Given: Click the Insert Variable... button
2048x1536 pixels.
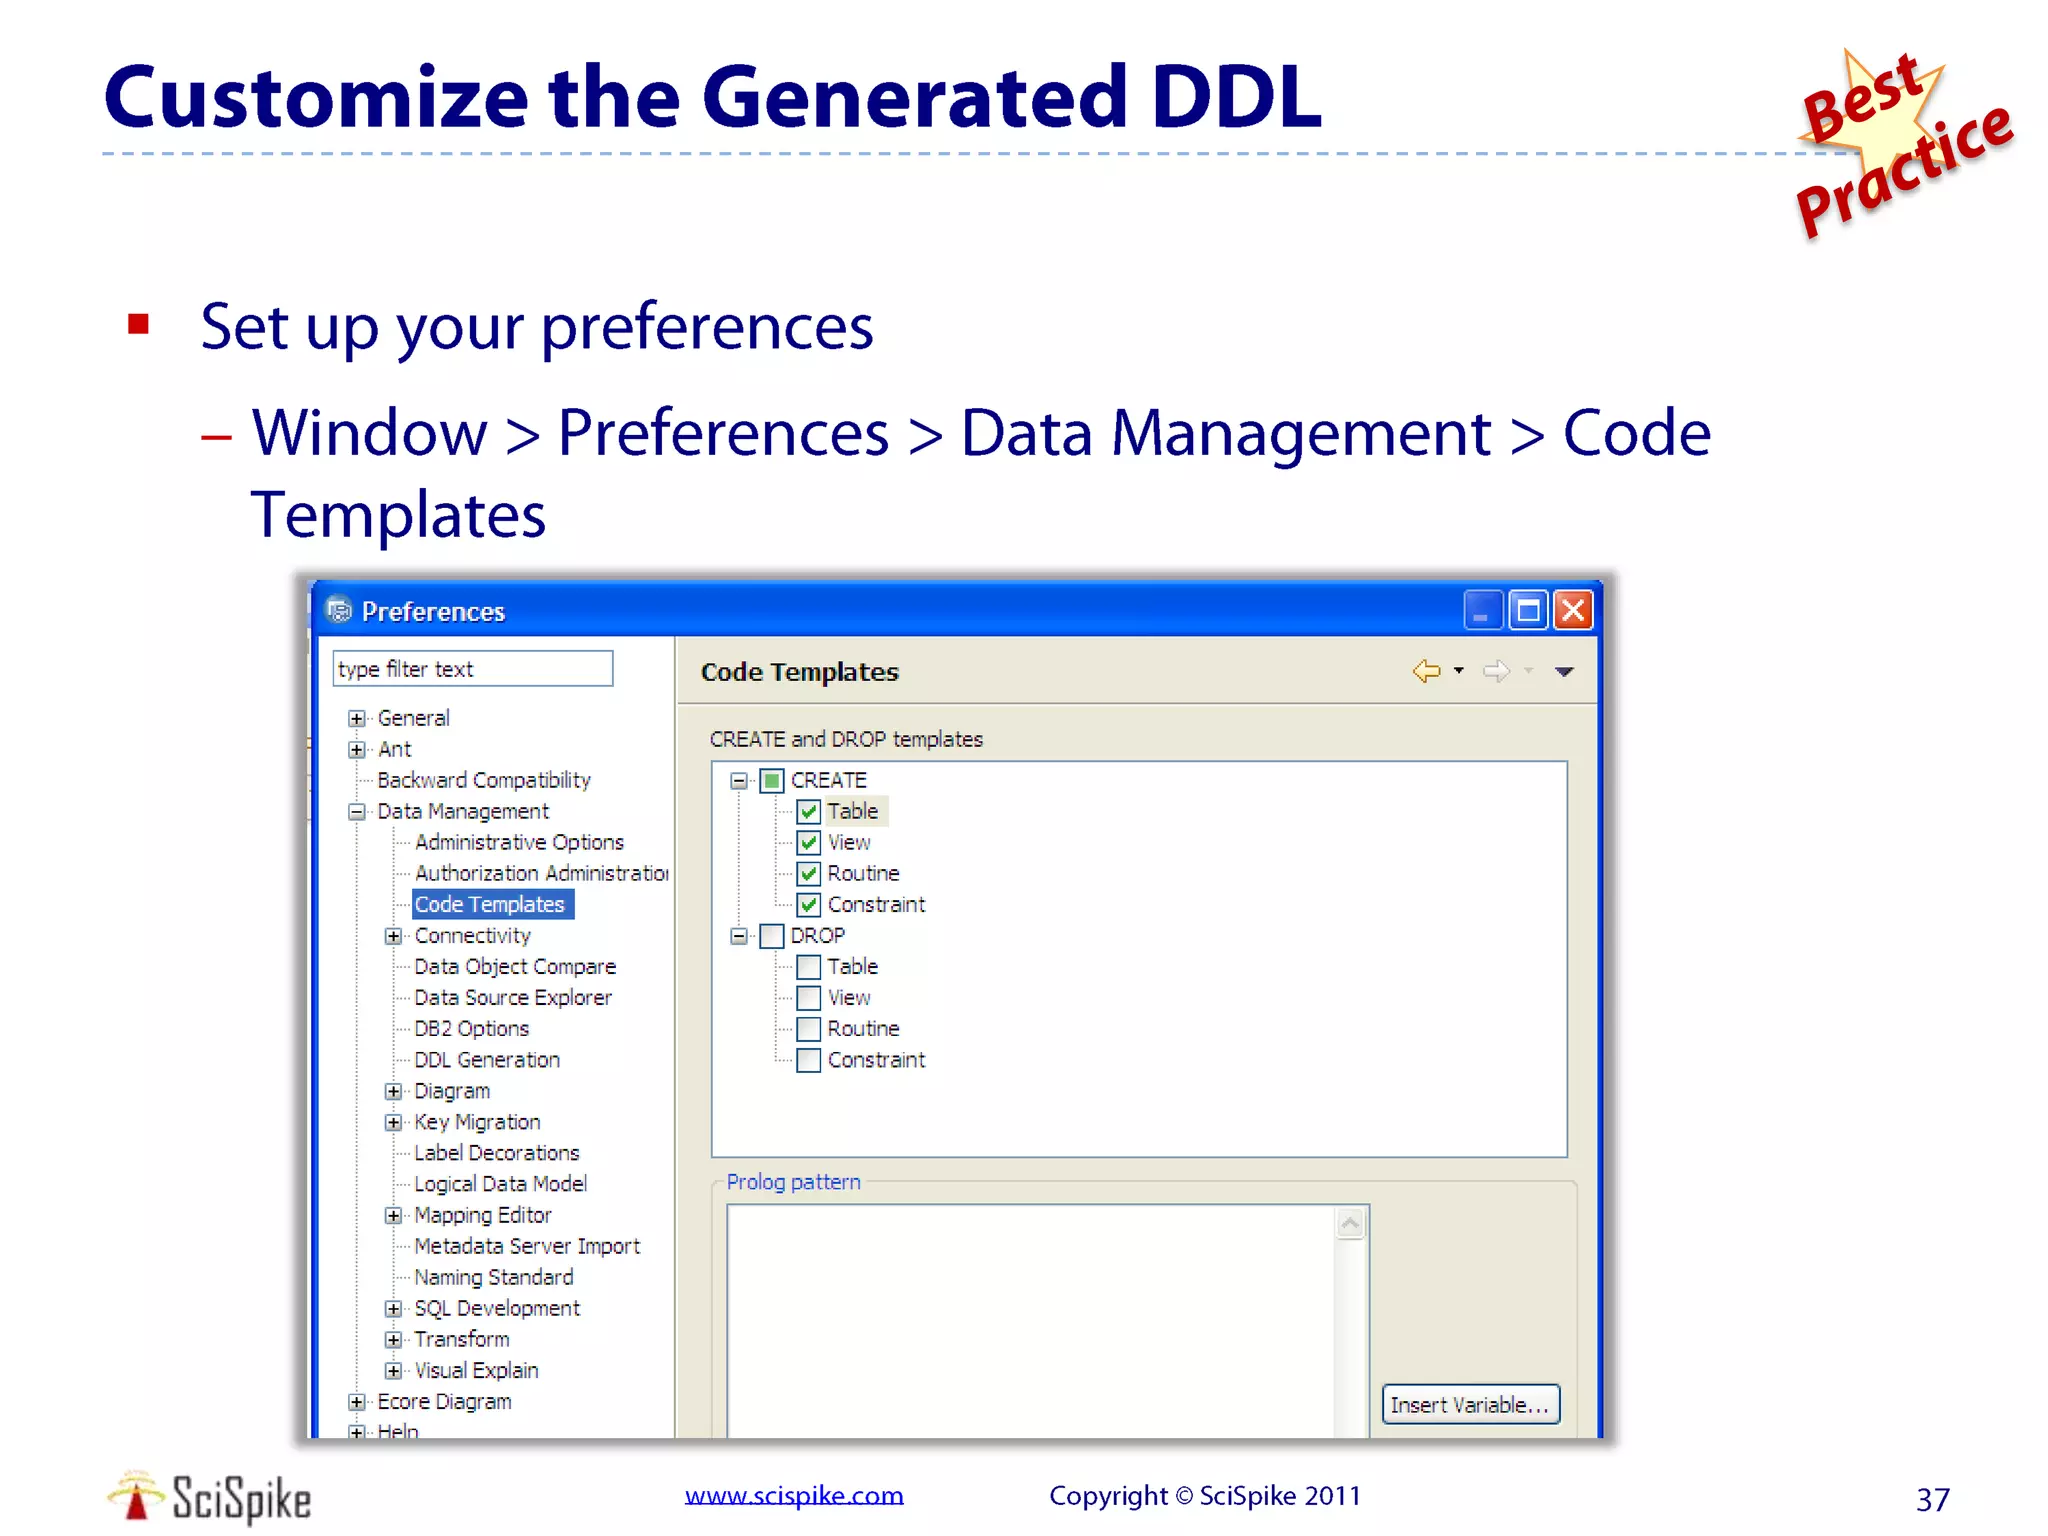Looking at the screenshot, I should pyautogui.click(x=1469, y=1405).
